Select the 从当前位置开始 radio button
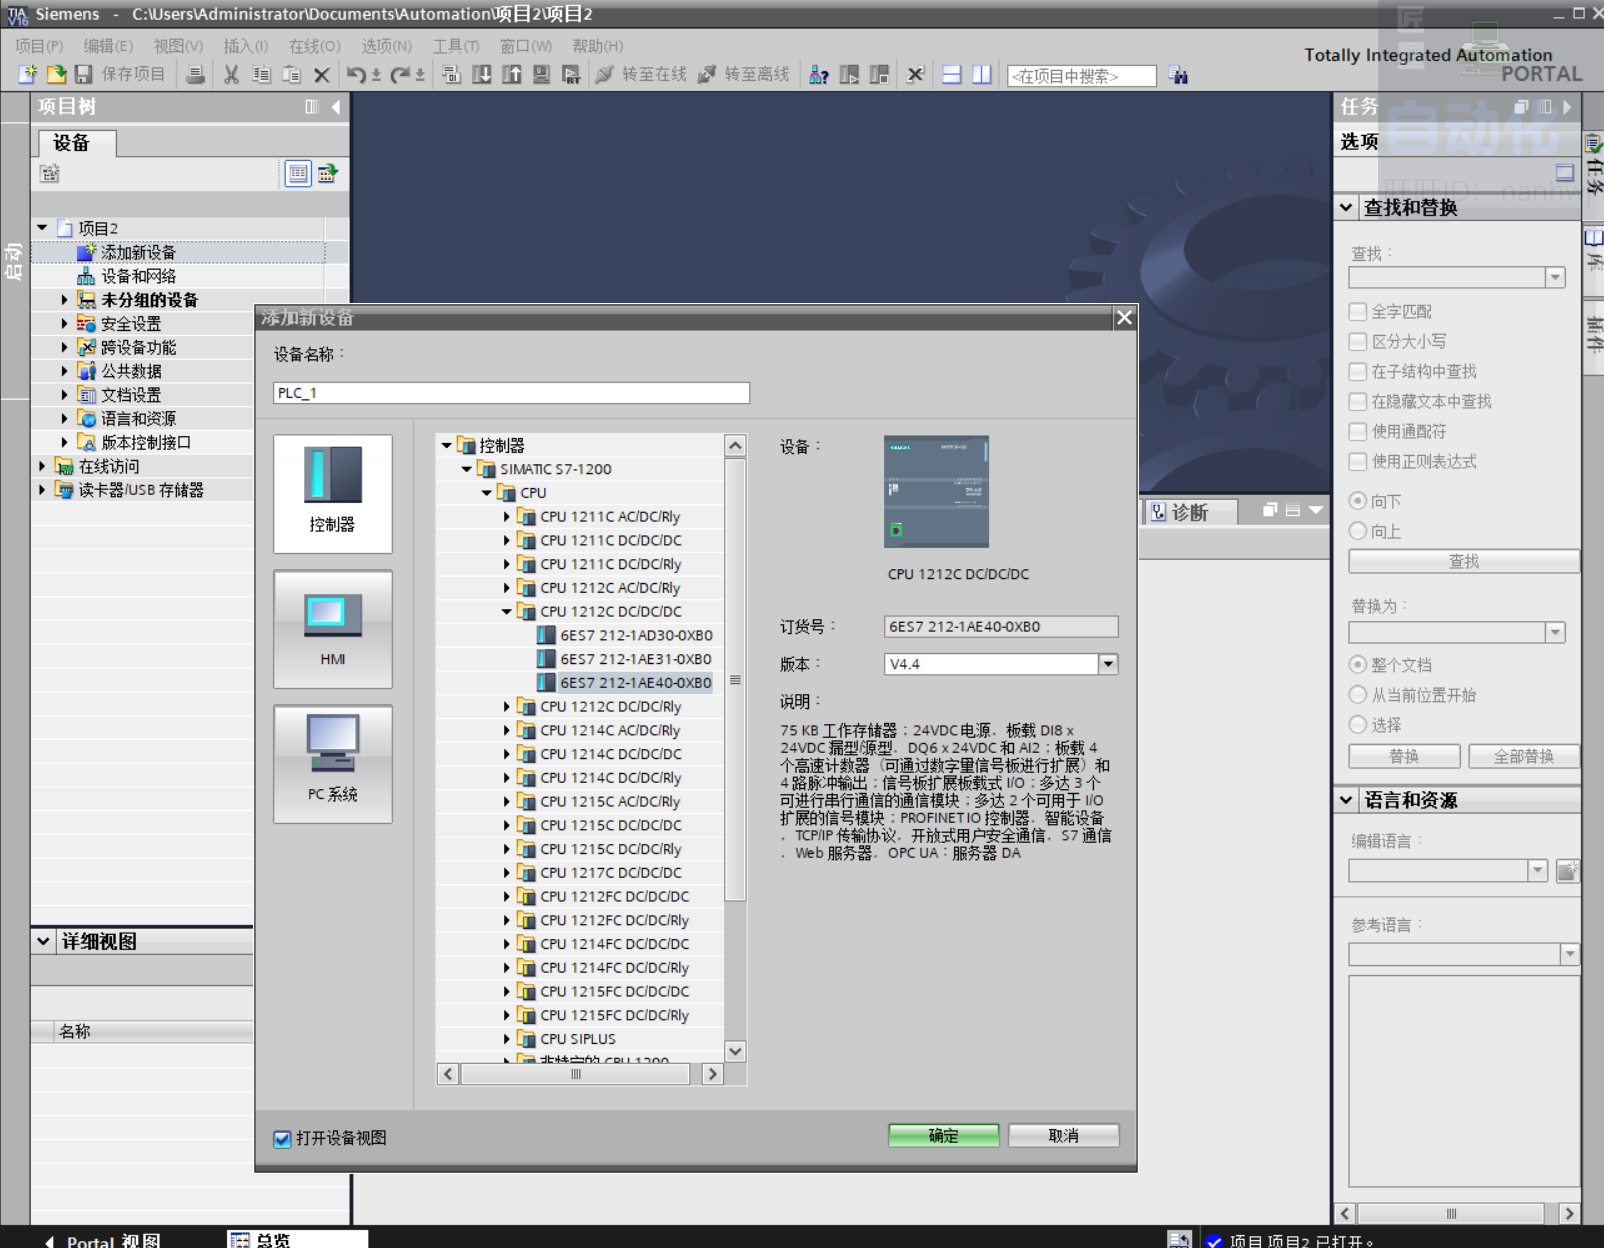 (1358, 695)
